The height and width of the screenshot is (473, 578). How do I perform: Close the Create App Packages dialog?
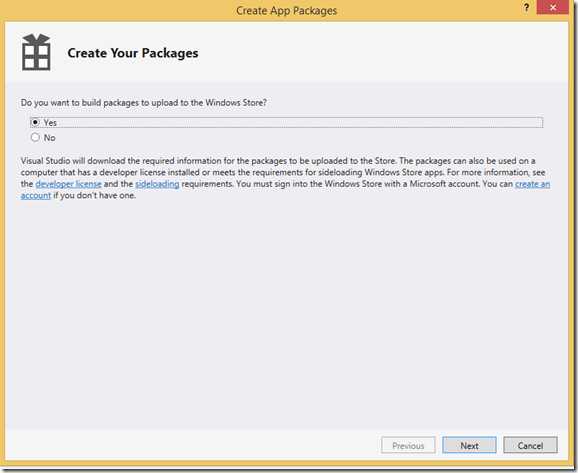pyautogui.click(x=553, y=7)
